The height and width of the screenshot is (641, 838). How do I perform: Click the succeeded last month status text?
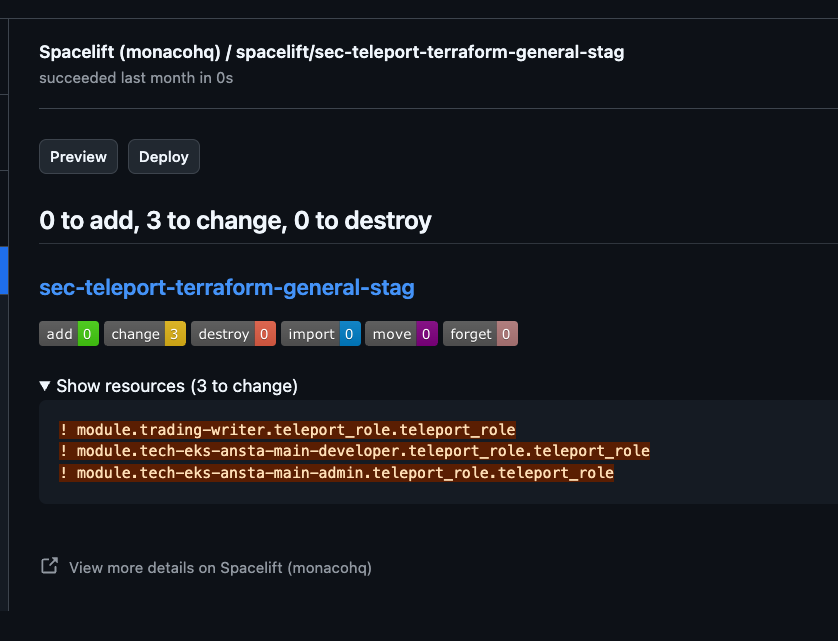(136, 78)
